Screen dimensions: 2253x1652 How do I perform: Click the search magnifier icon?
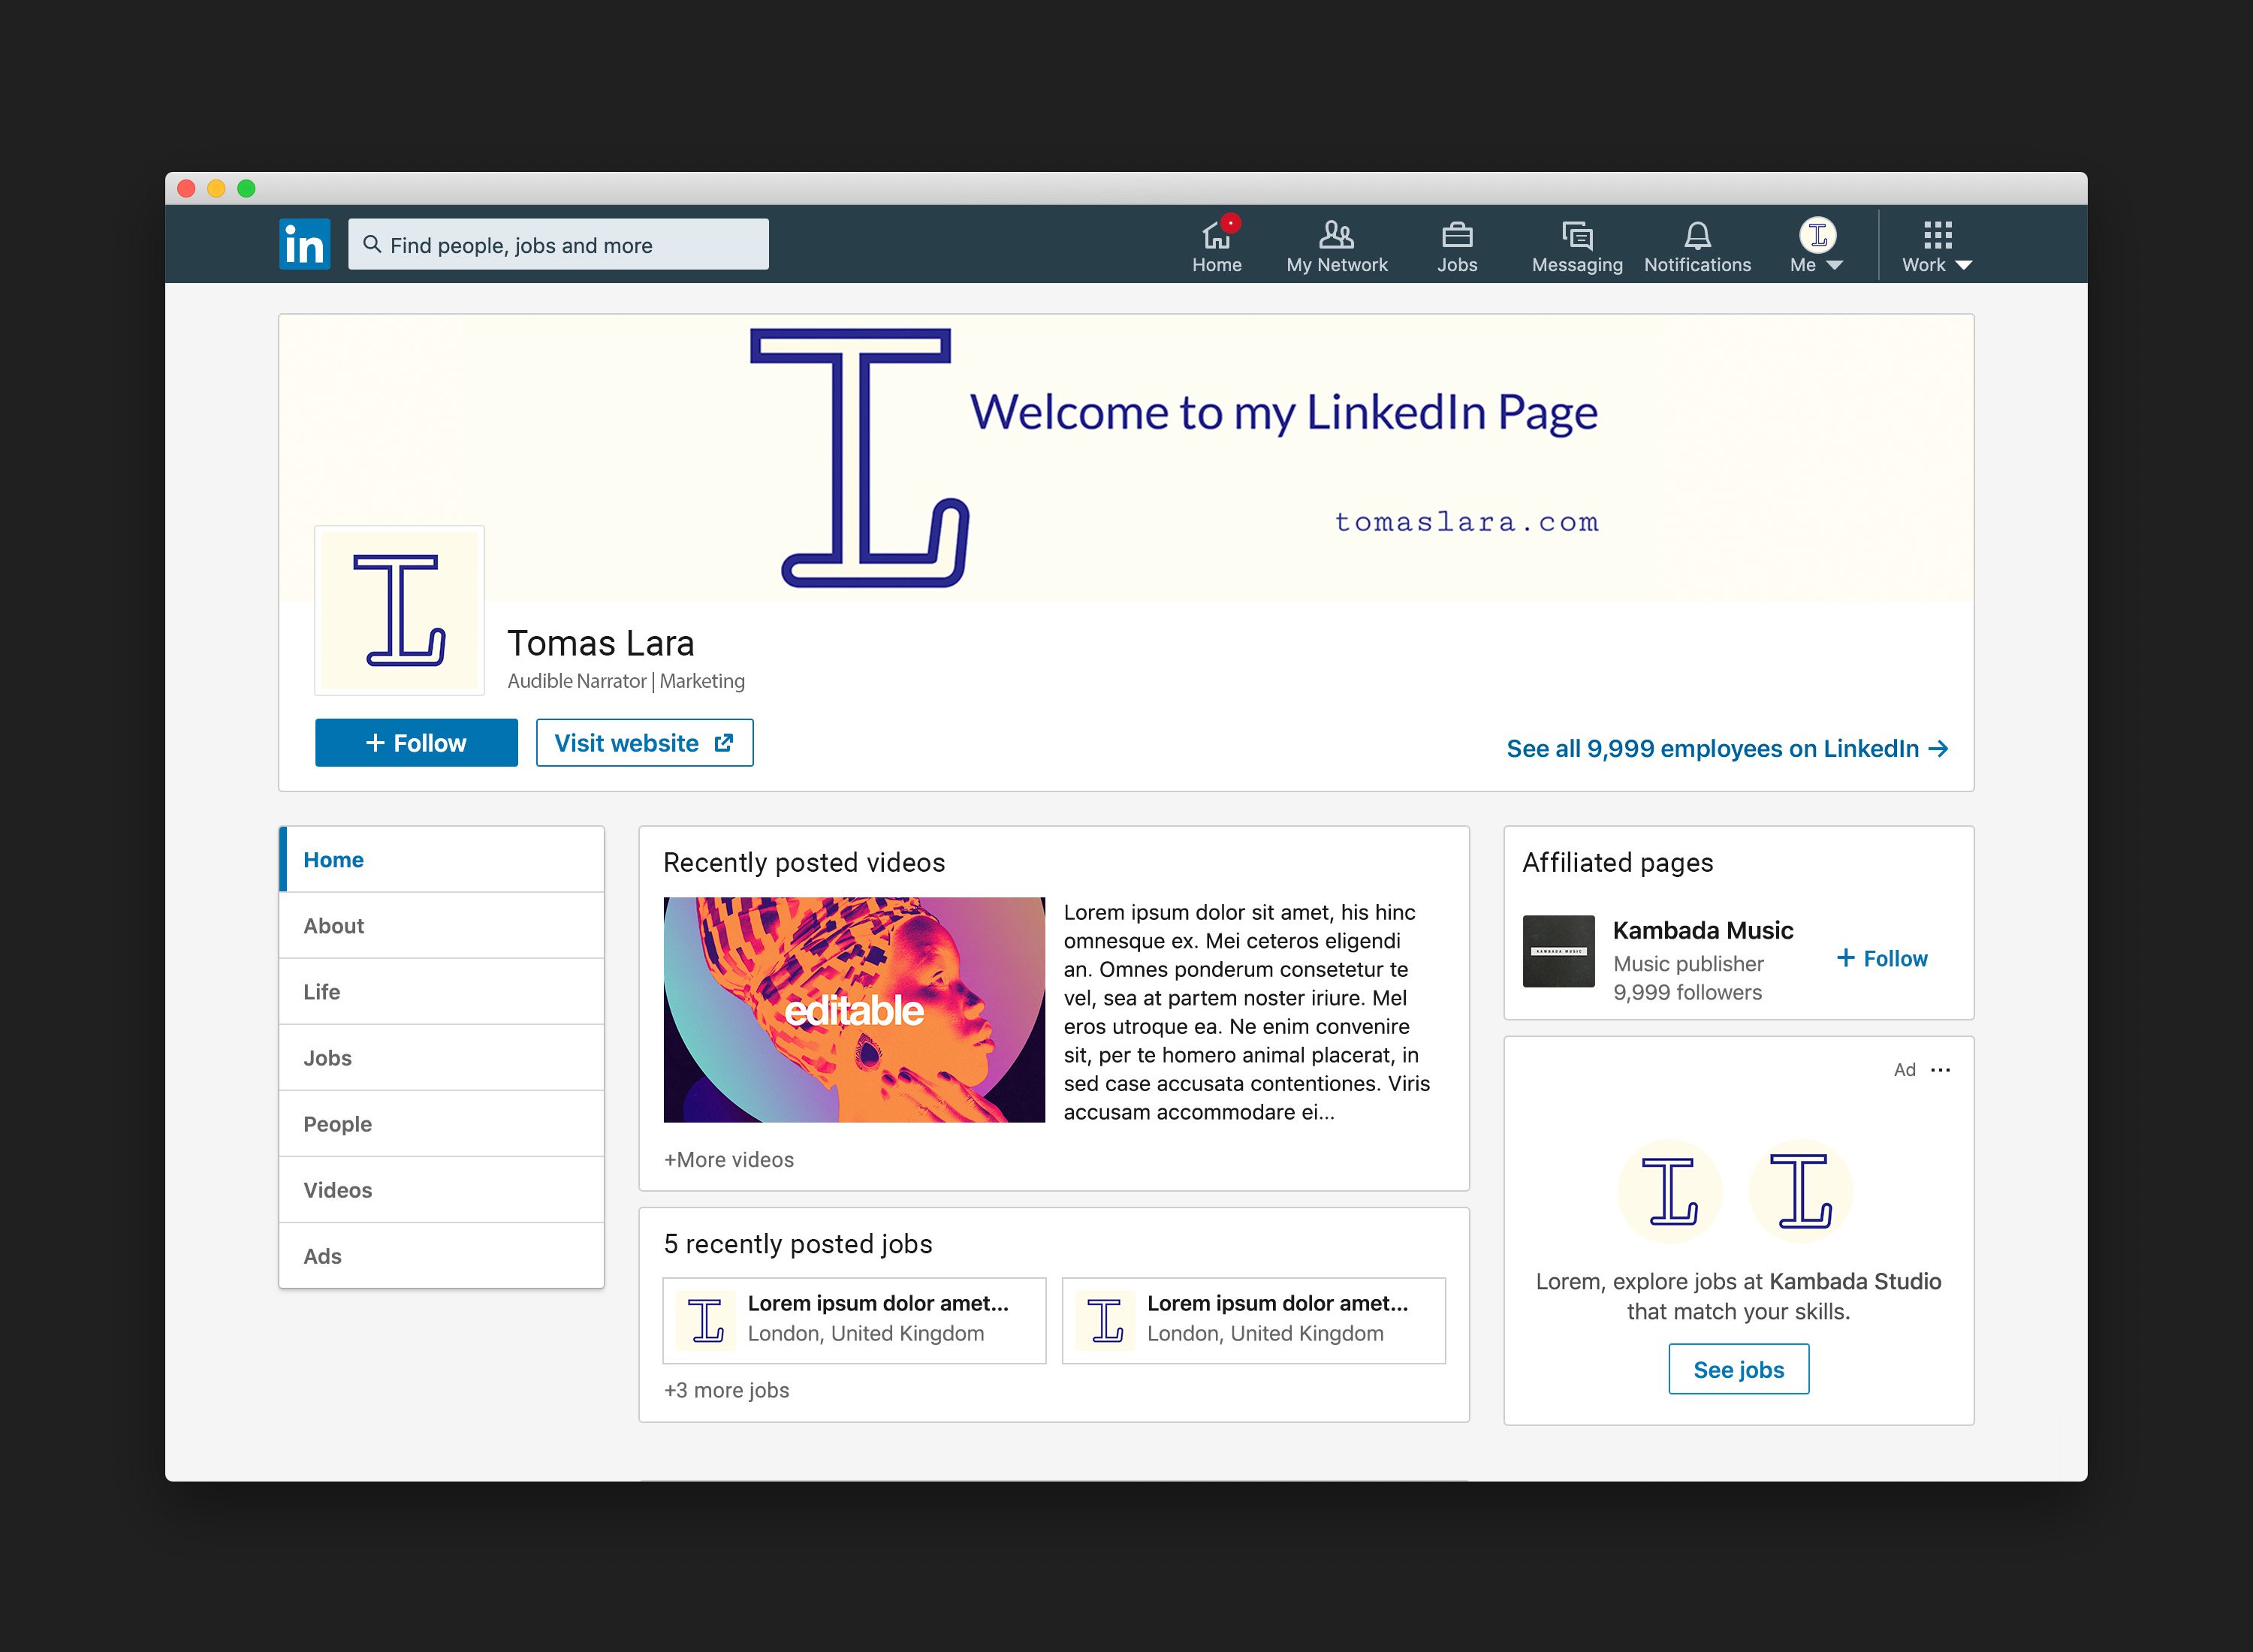pos(374,244)
